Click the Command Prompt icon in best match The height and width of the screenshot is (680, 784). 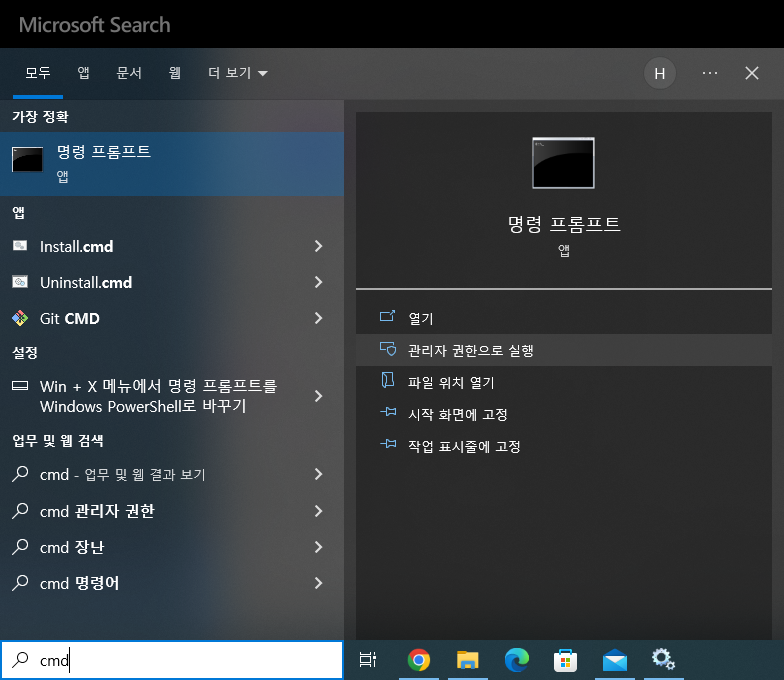pyautogui.click(x=27, y=160)
